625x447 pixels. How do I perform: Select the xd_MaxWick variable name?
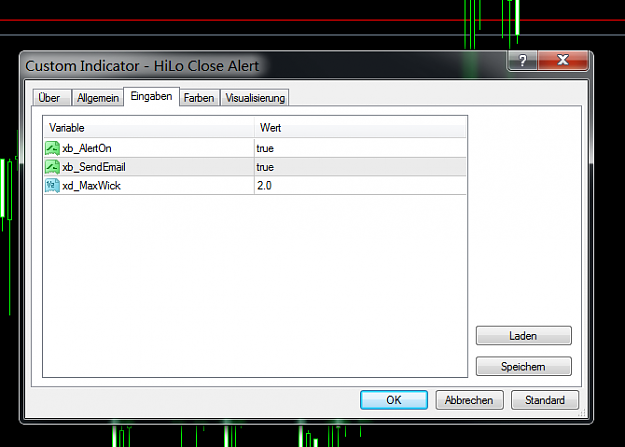pyautogui.click(x=91, y=186)
